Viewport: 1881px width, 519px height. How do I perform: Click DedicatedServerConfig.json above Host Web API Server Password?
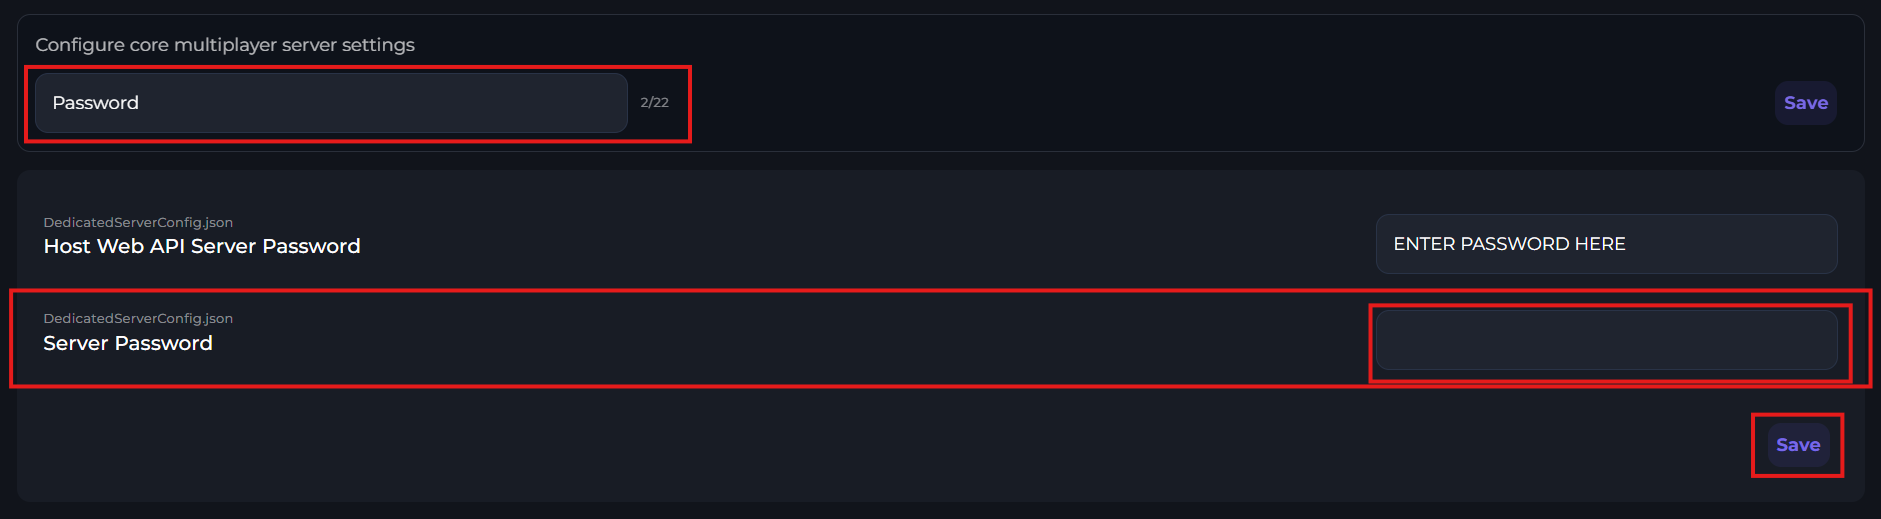[x=138, y=222]
